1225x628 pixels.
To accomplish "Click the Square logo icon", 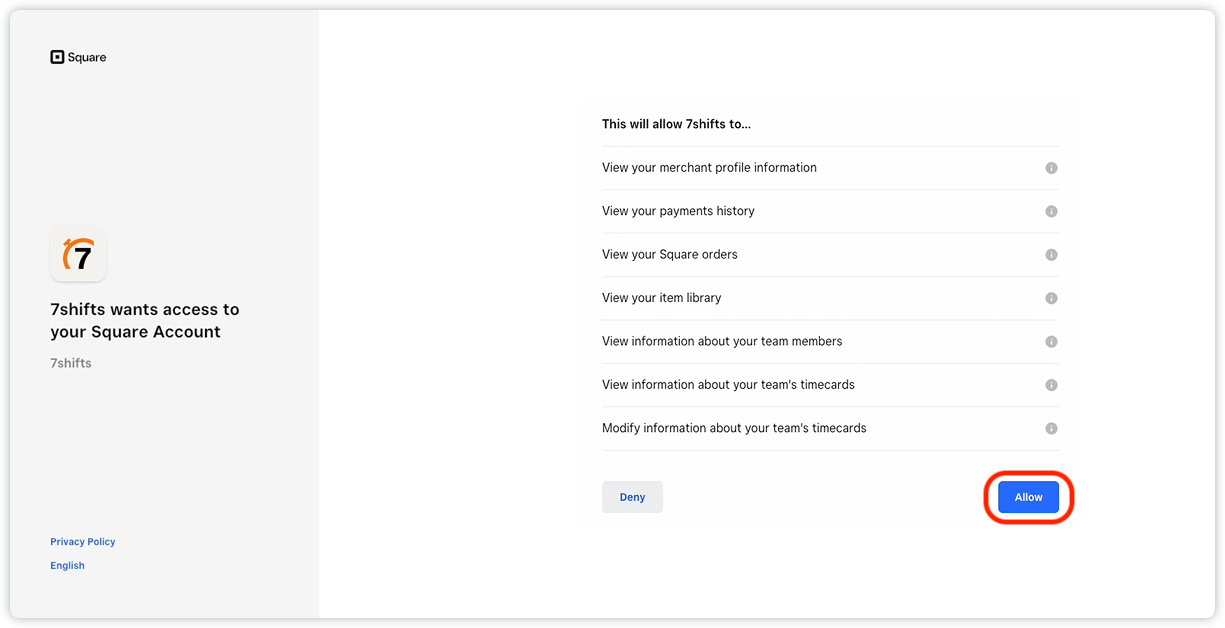I will pos(57,57).
